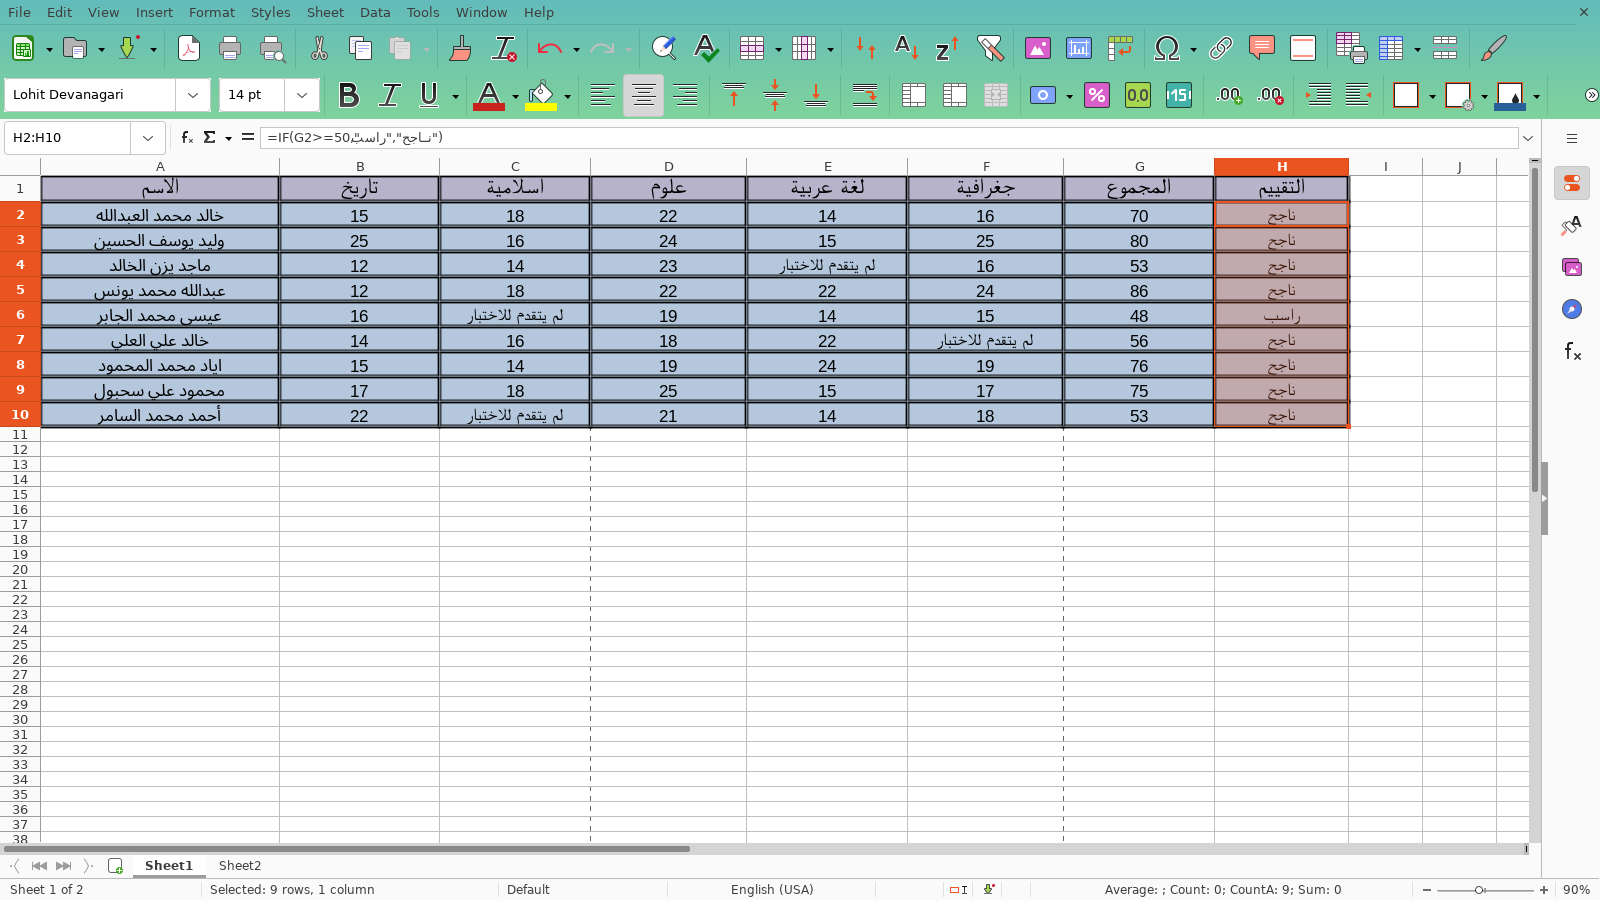
Task: Toggle Center Horizontally alignment
Action: pos(643,95)
